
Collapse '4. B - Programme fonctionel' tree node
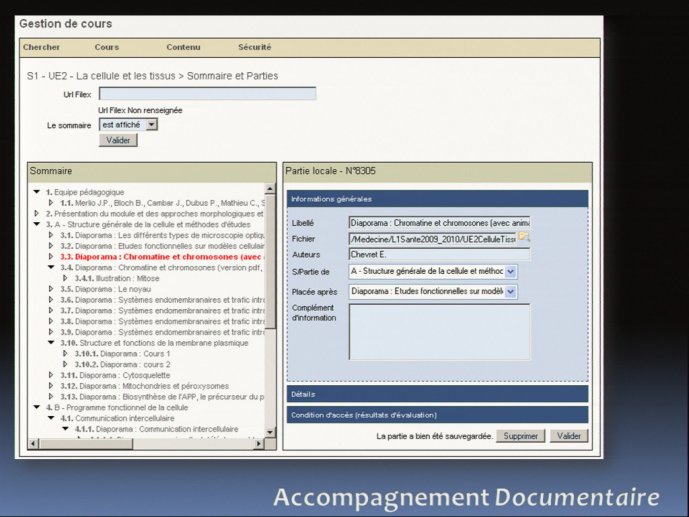click(x=37, y=408)
